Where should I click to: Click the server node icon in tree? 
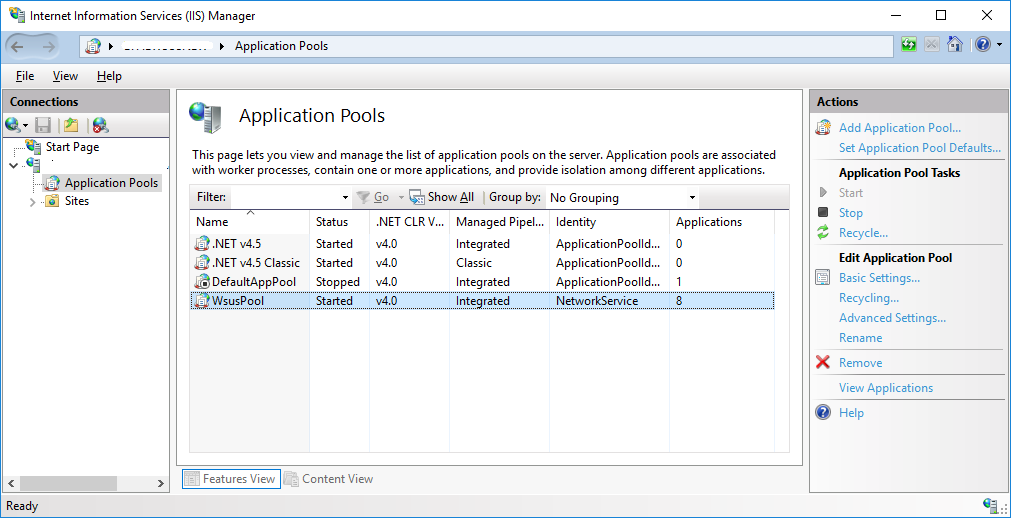click(33, 164)
